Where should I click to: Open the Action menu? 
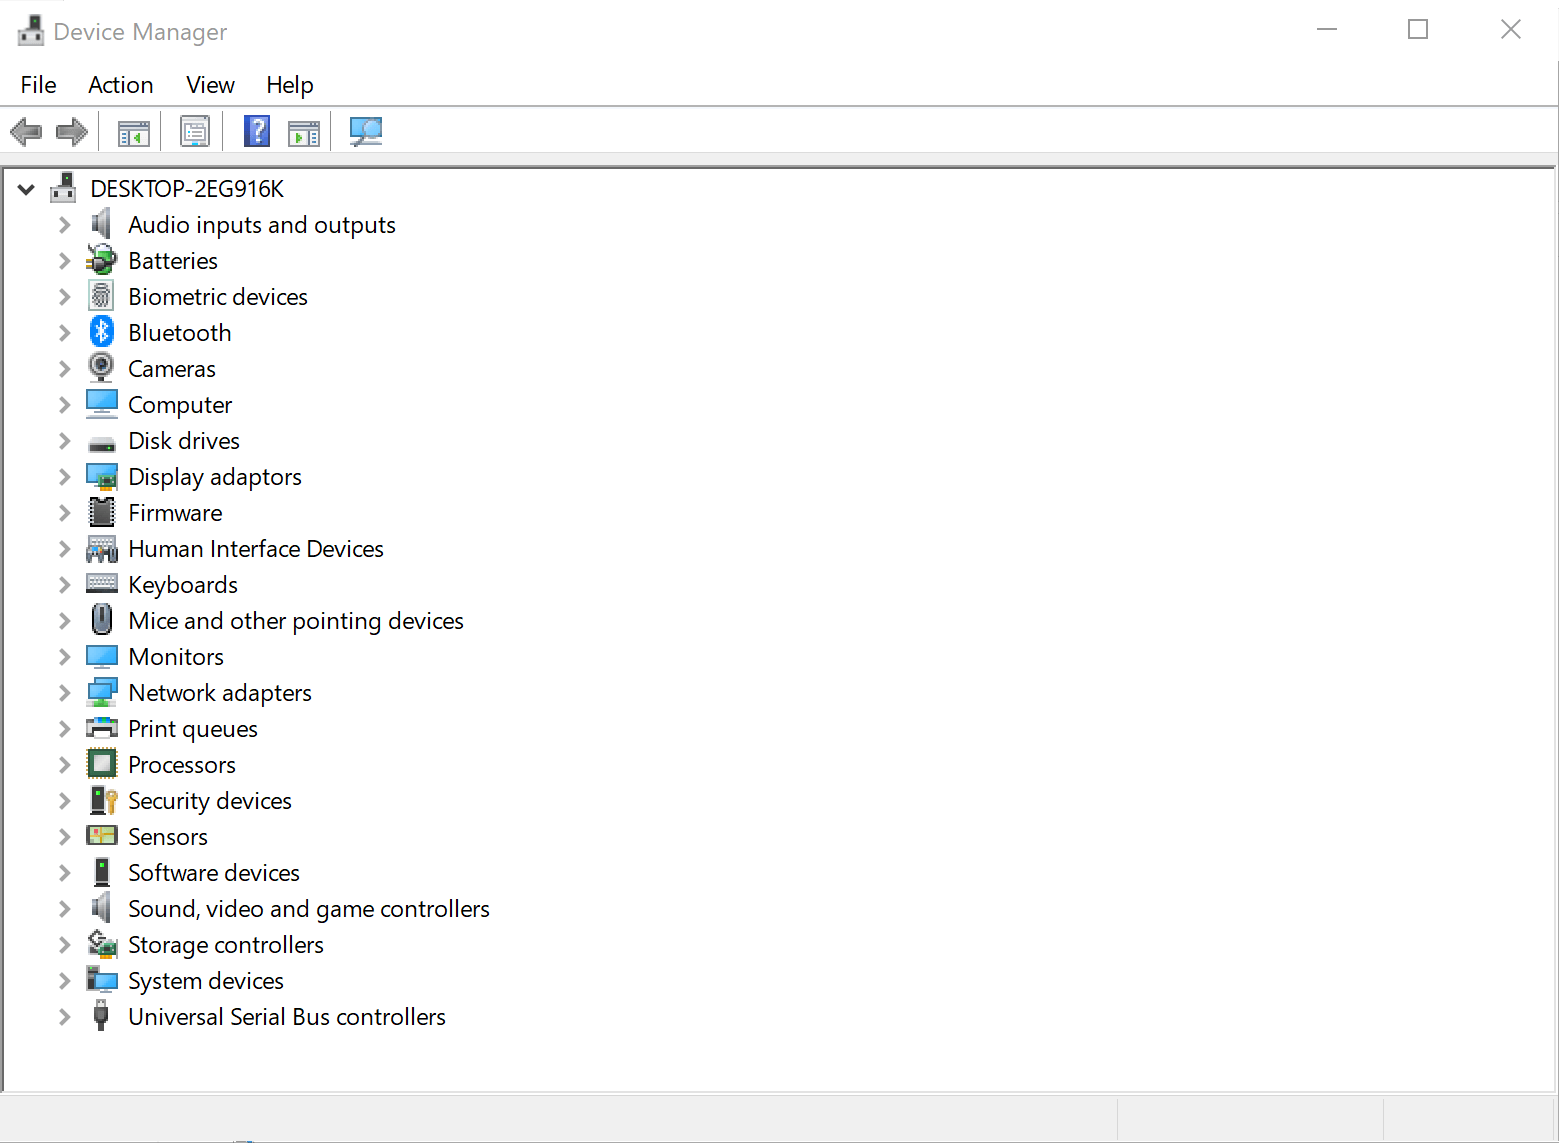click(x=121, y=85)
